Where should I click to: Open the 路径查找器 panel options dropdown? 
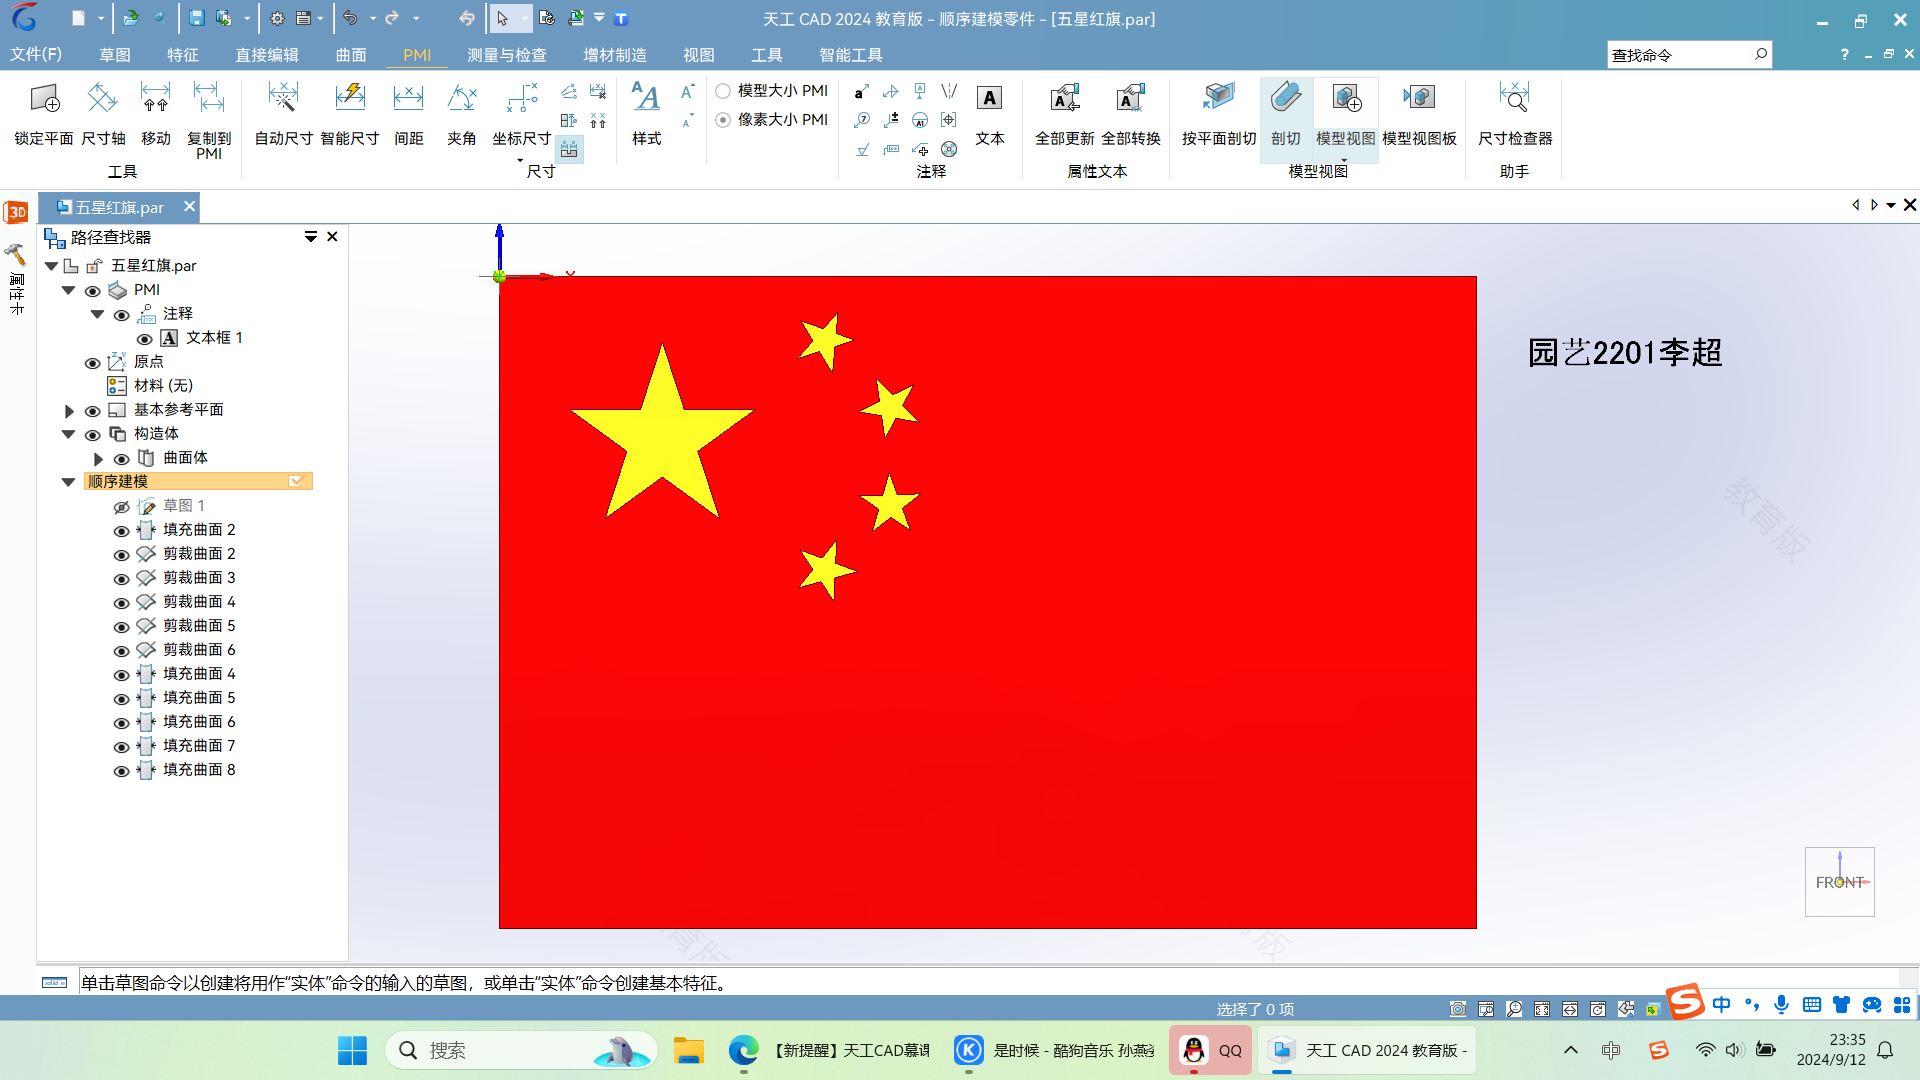tap(311, 237)
